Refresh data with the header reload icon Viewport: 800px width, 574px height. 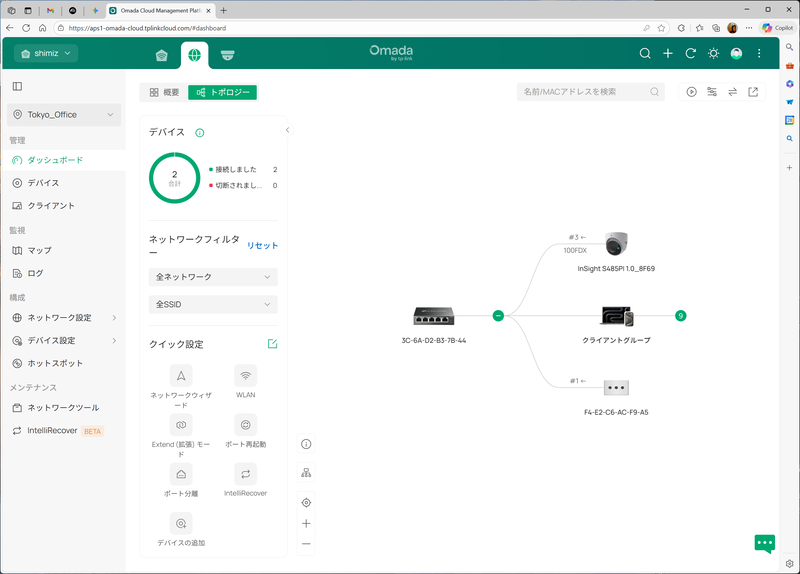pyautogui.click(x=691, y=54)
